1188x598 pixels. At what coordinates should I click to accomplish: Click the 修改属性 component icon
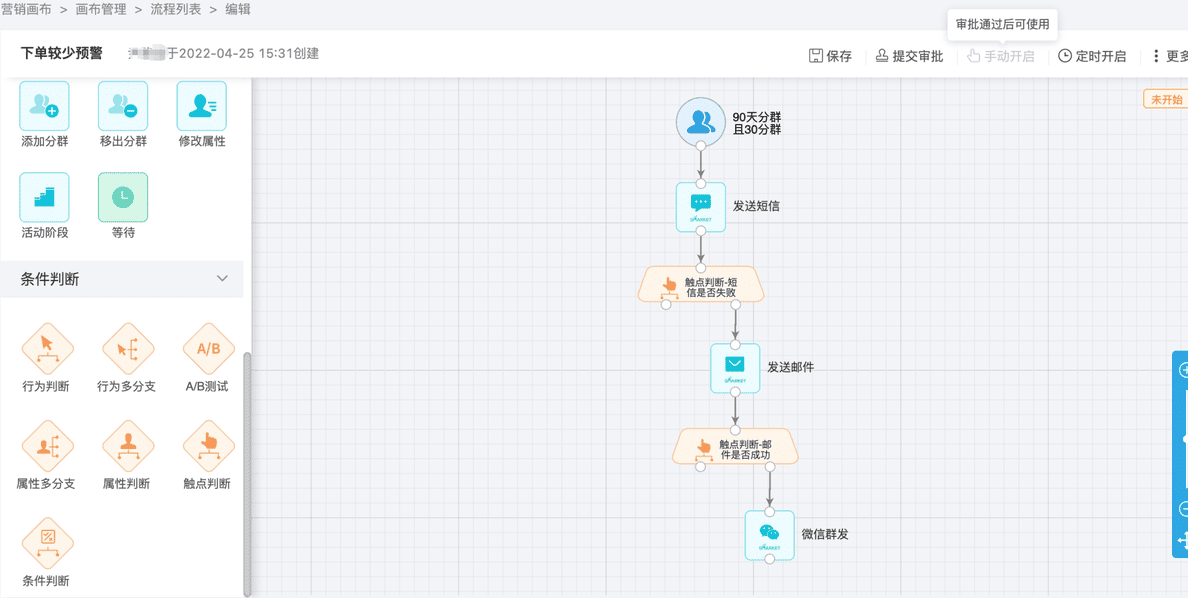(x=202, y=106)
